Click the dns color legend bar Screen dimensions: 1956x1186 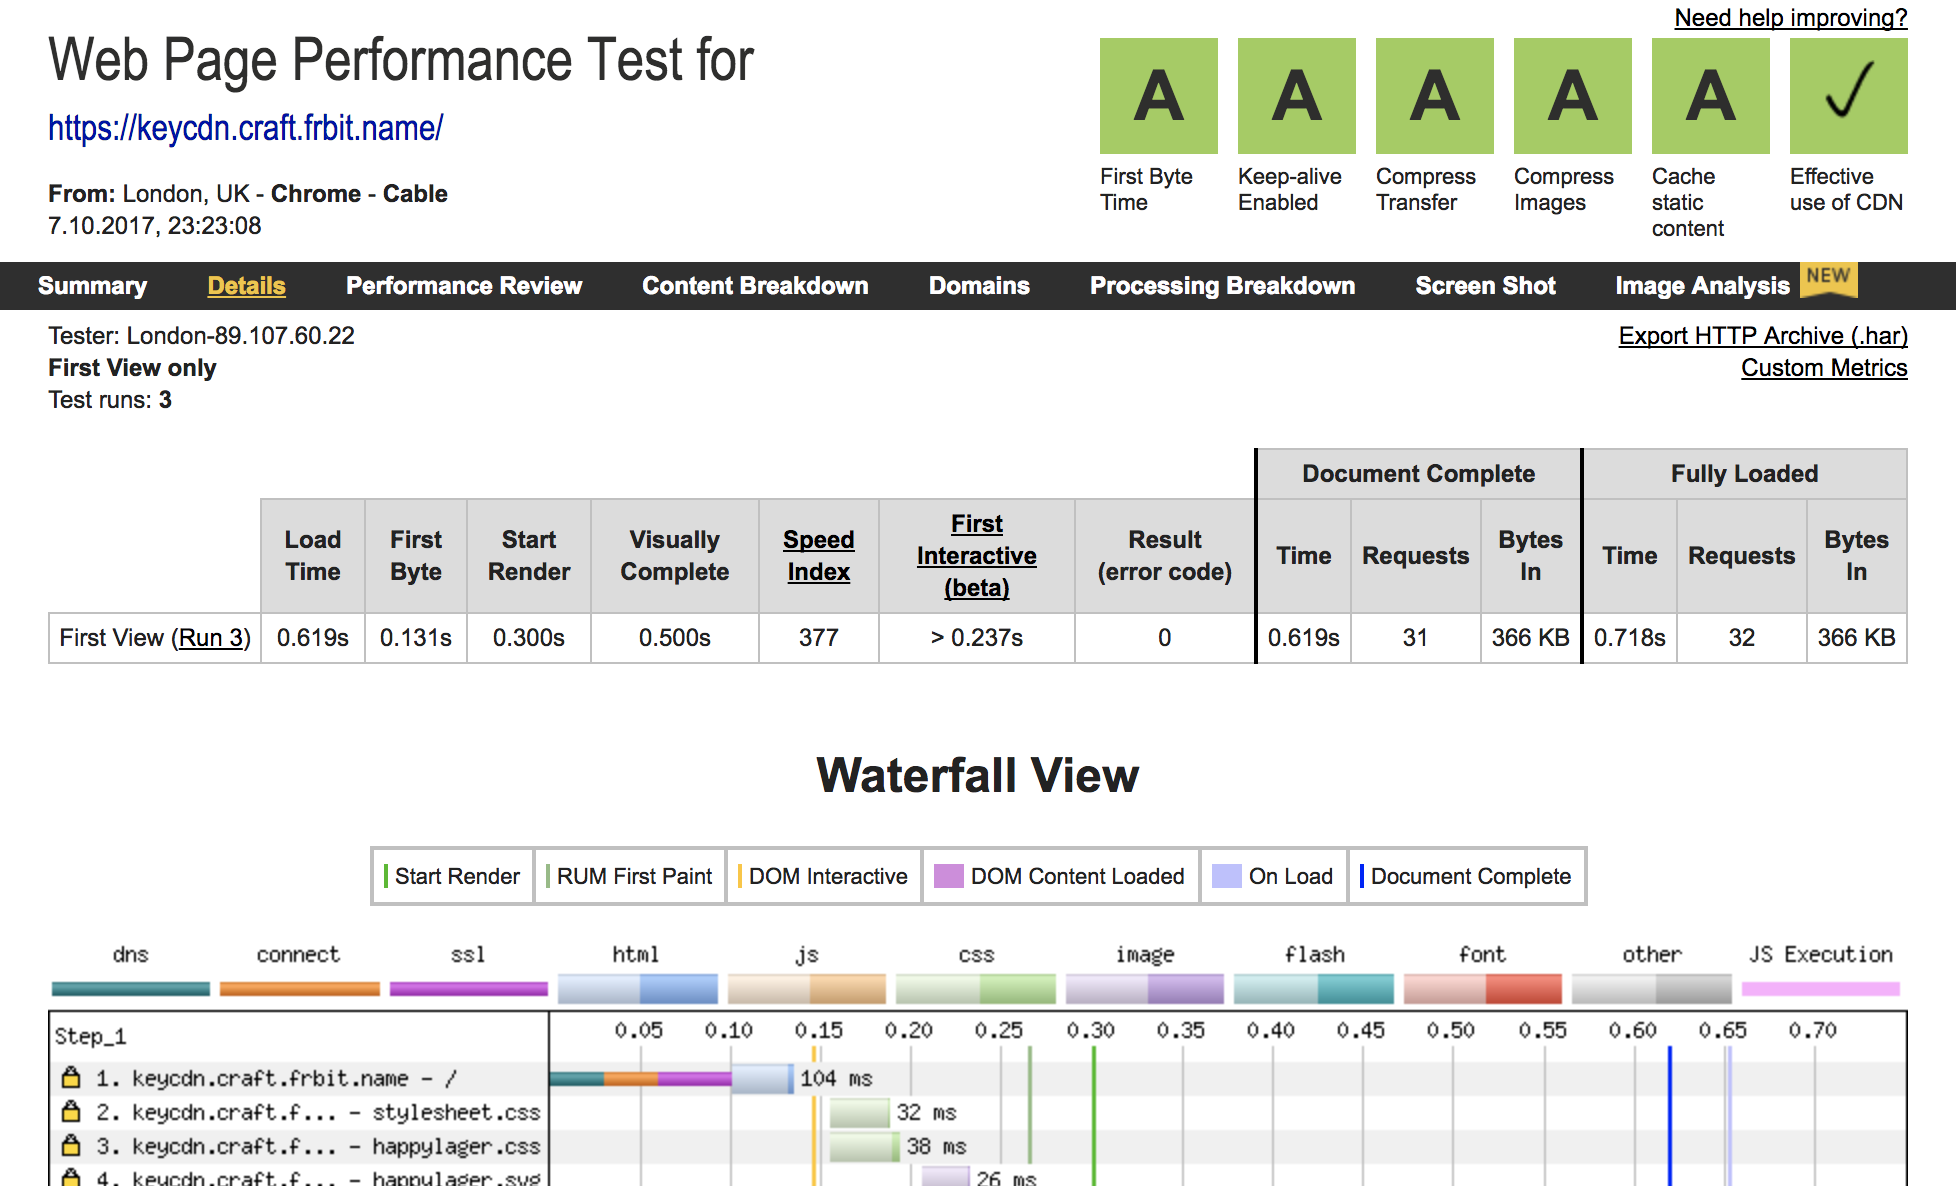(x=131, y=989)
